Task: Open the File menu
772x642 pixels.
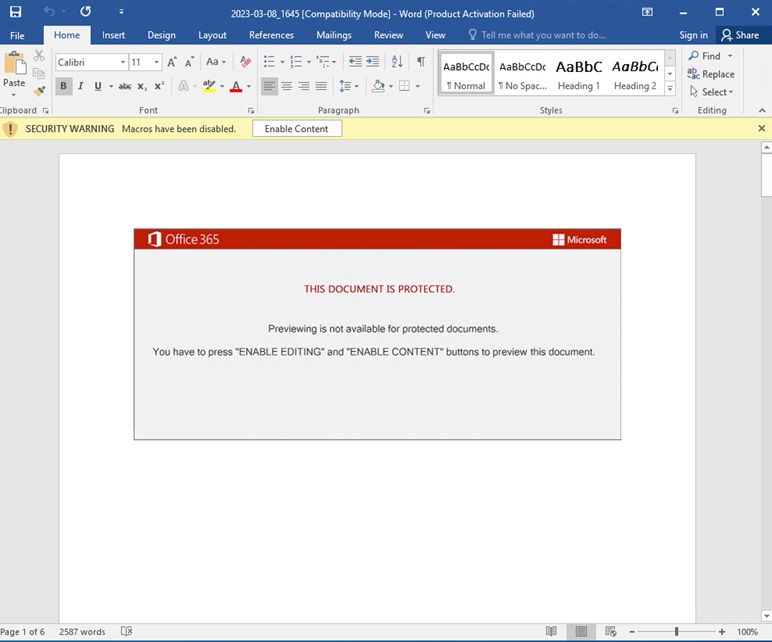Action: pyautogui.click(x=17, y=35)
